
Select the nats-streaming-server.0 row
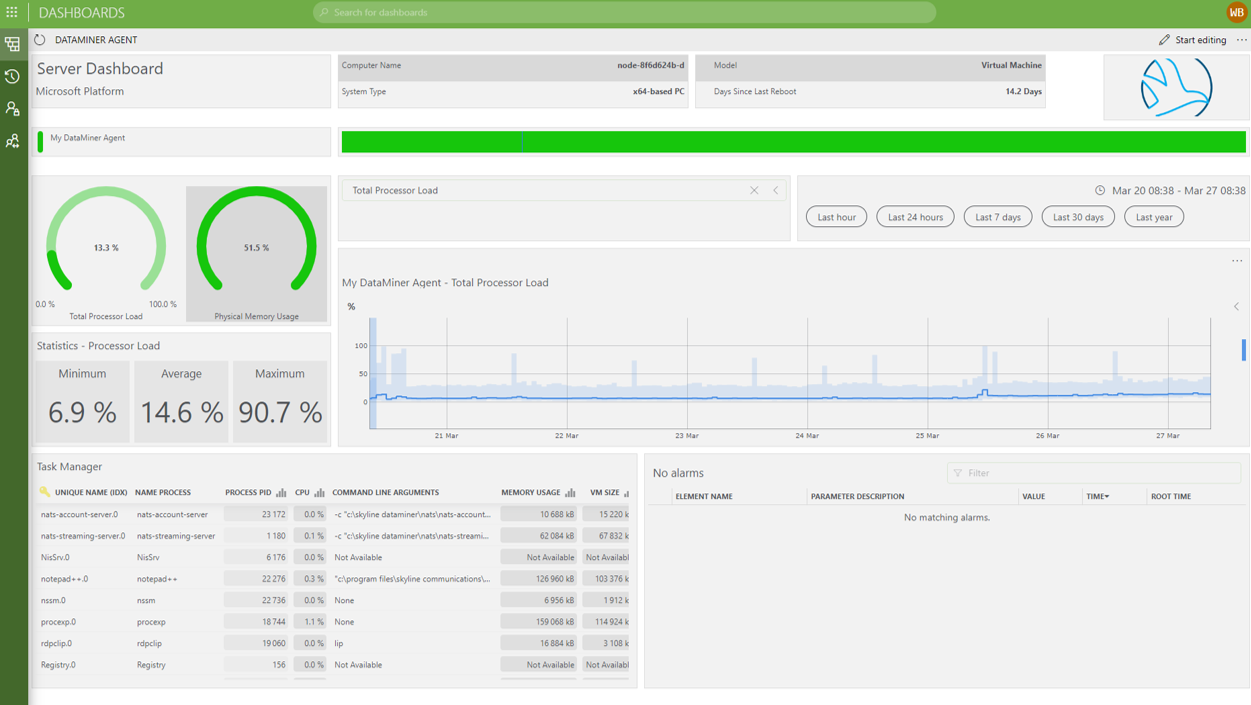334,536
